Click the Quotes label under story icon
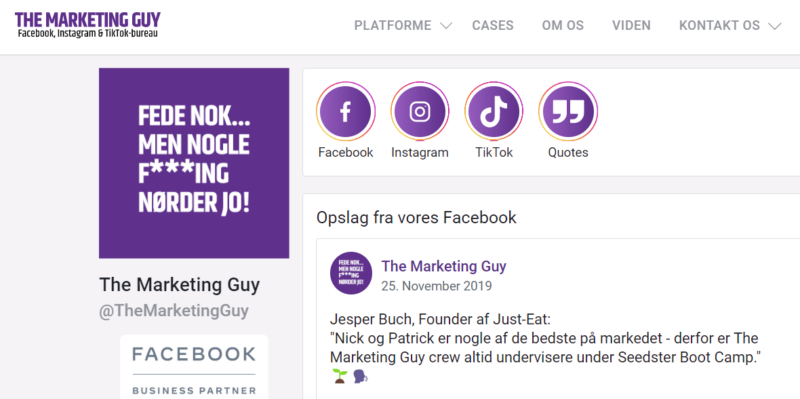The image size is (800, 399). (x=568, y=153)
